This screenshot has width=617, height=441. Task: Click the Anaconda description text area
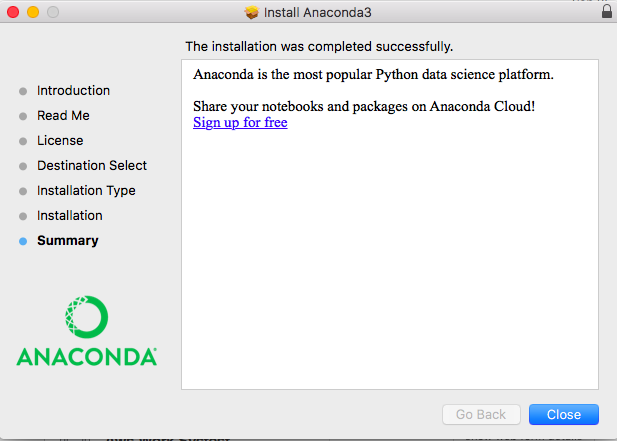point(389,250)
